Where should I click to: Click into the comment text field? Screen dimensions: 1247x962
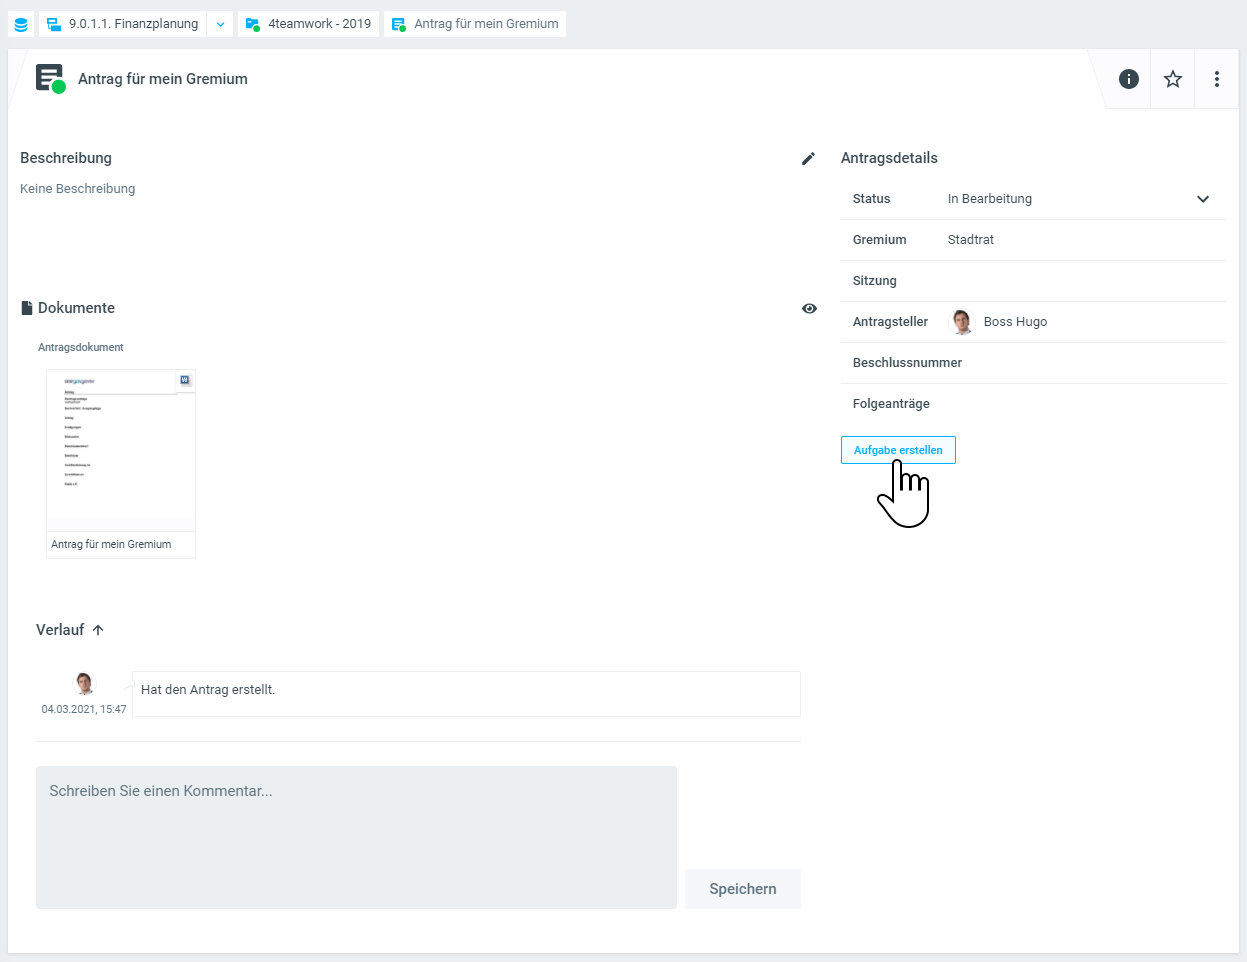(356, 837)
